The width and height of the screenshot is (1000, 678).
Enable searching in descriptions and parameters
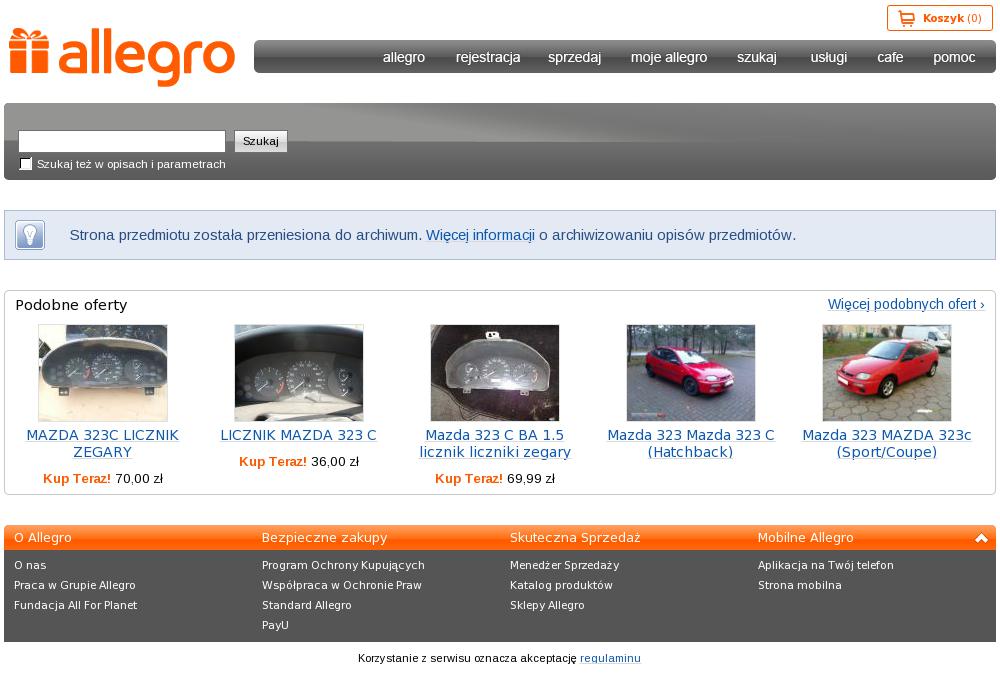(x=26, y=164)
